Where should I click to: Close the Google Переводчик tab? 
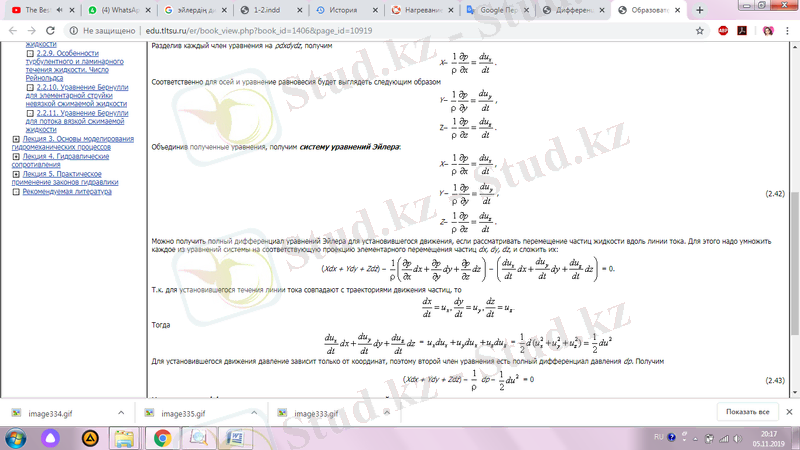[x=527, y=10]
